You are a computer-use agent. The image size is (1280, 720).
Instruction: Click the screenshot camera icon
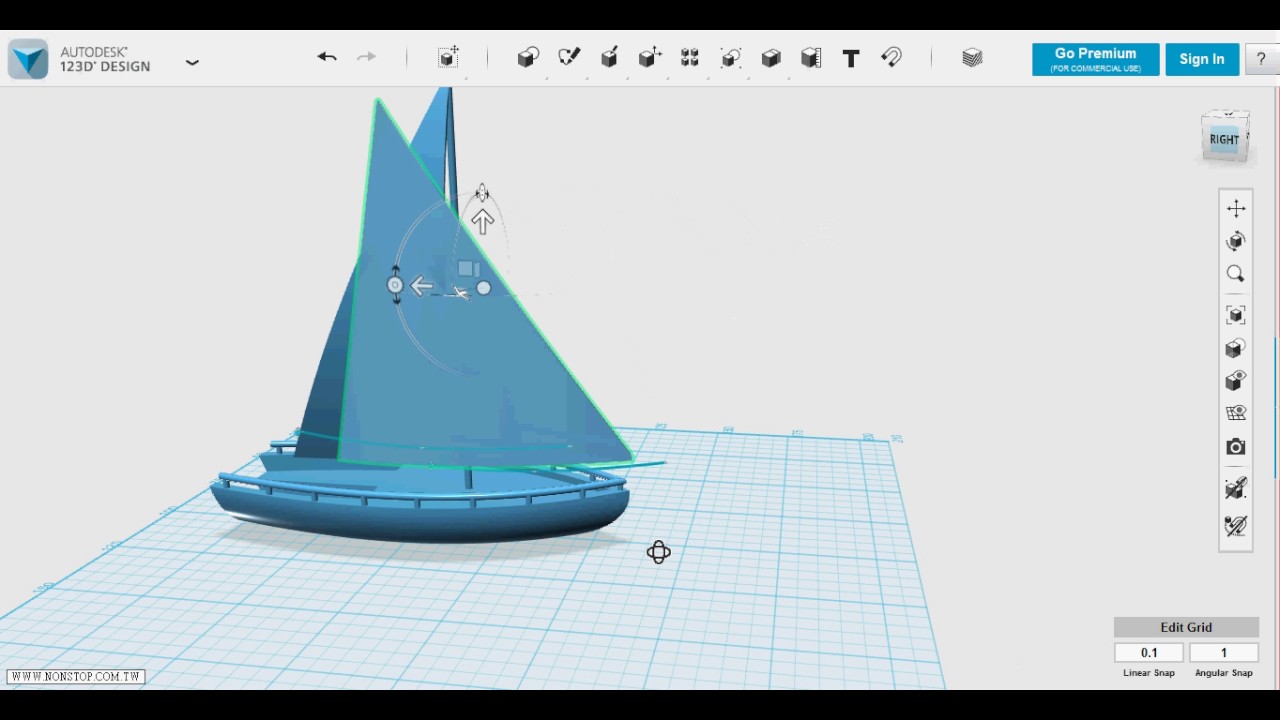(x=1236, y=447)
